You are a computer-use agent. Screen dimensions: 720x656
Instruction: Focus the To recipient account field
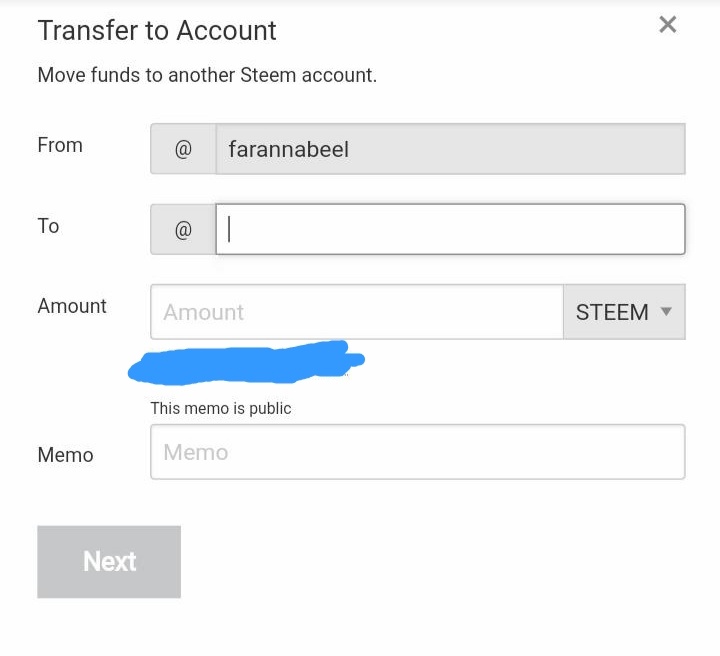450,230
